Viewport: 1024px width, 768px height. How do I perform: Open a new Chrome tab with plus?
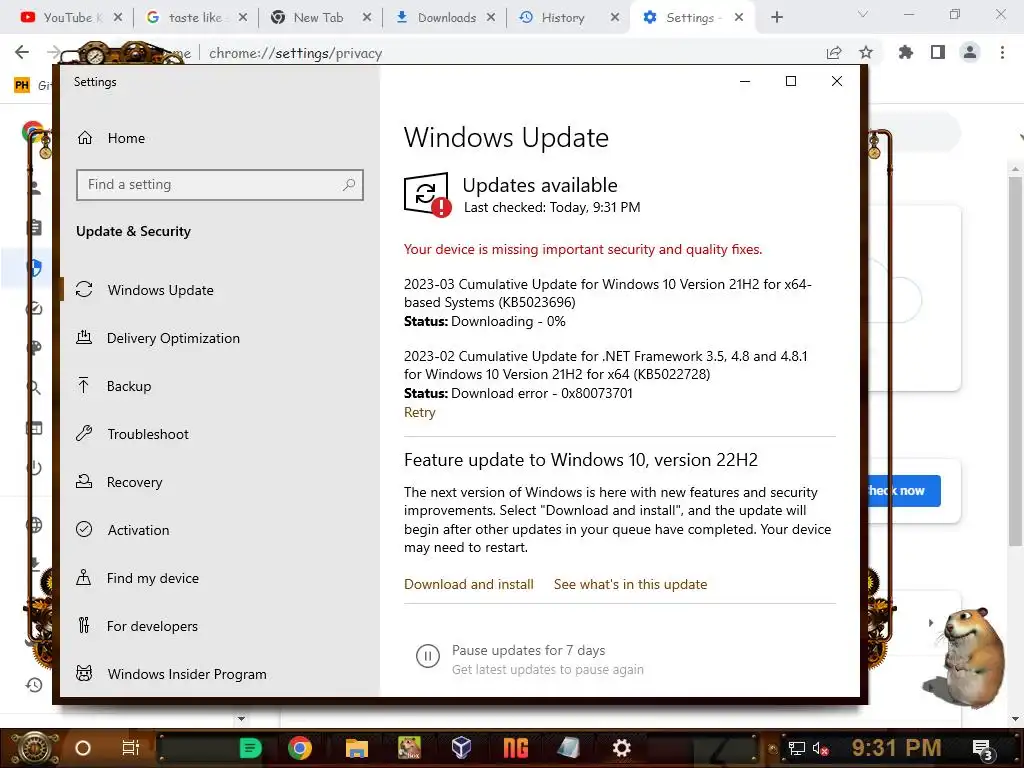776,18
